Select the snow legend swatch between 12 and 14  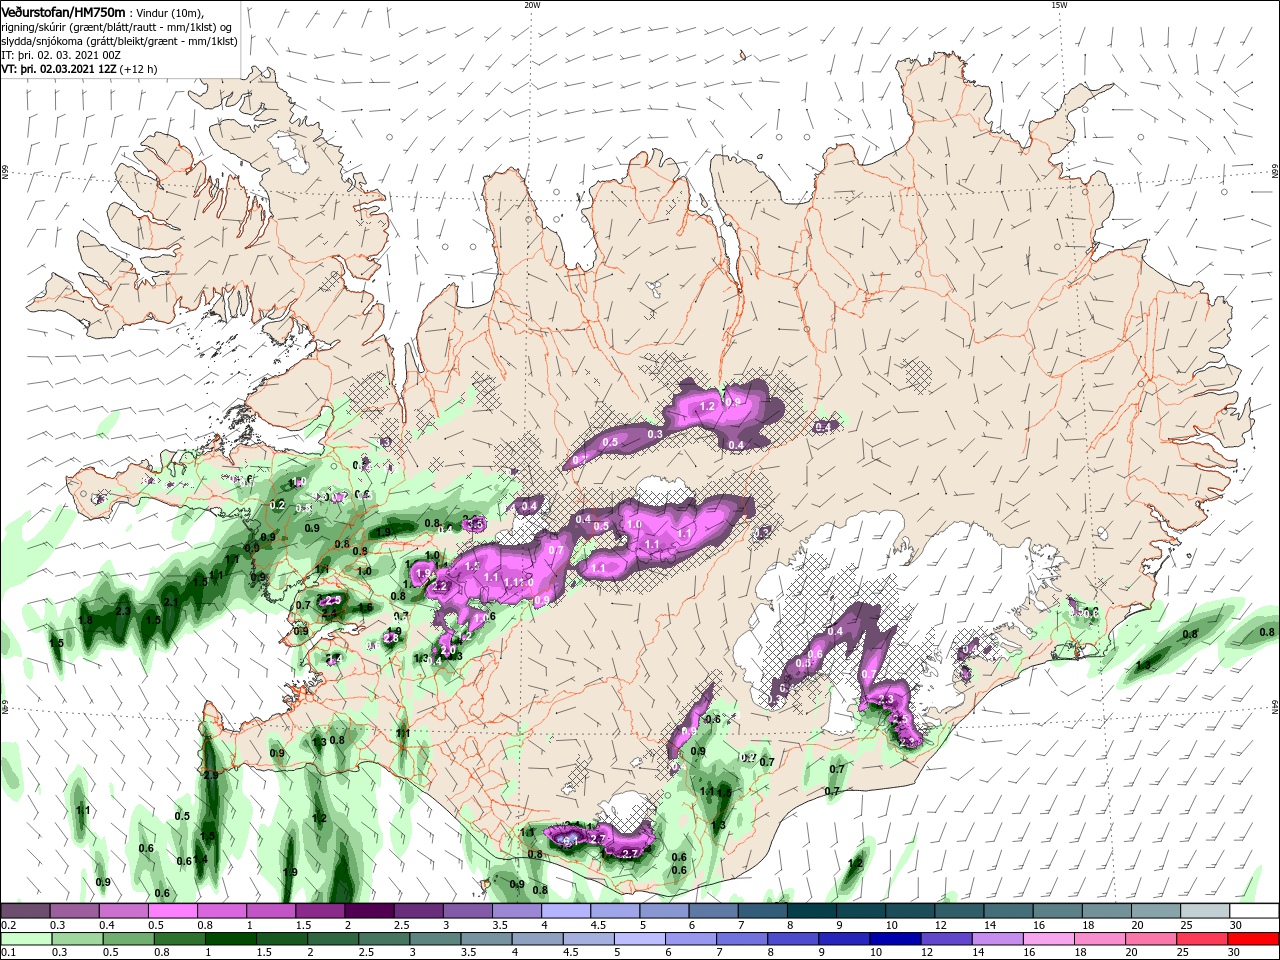click(x=958, y=911)
